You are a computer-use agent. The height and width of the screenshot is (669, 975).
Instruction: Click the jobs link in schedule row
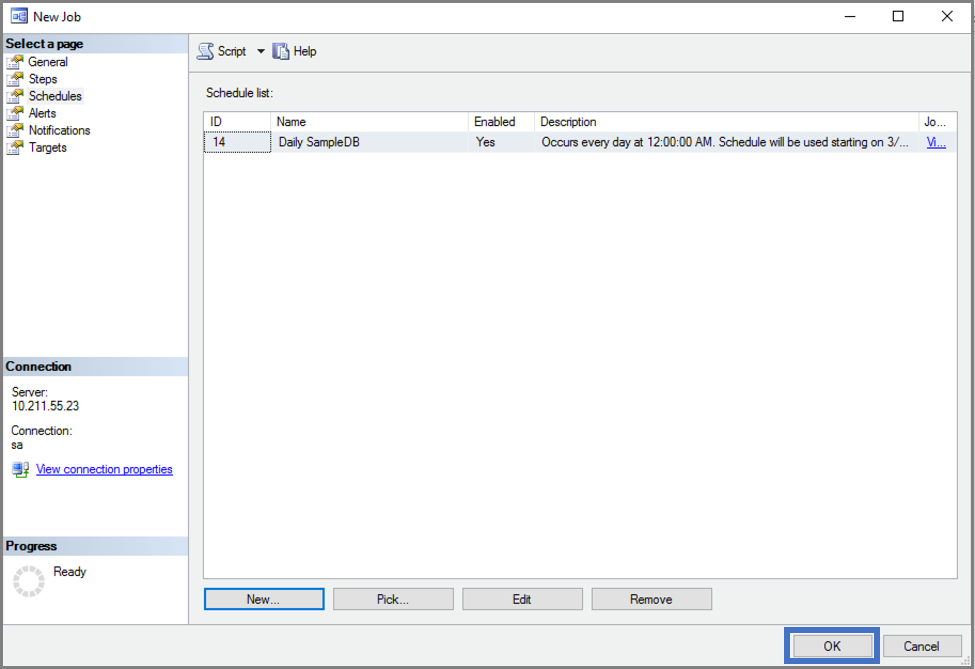point(935,142)
